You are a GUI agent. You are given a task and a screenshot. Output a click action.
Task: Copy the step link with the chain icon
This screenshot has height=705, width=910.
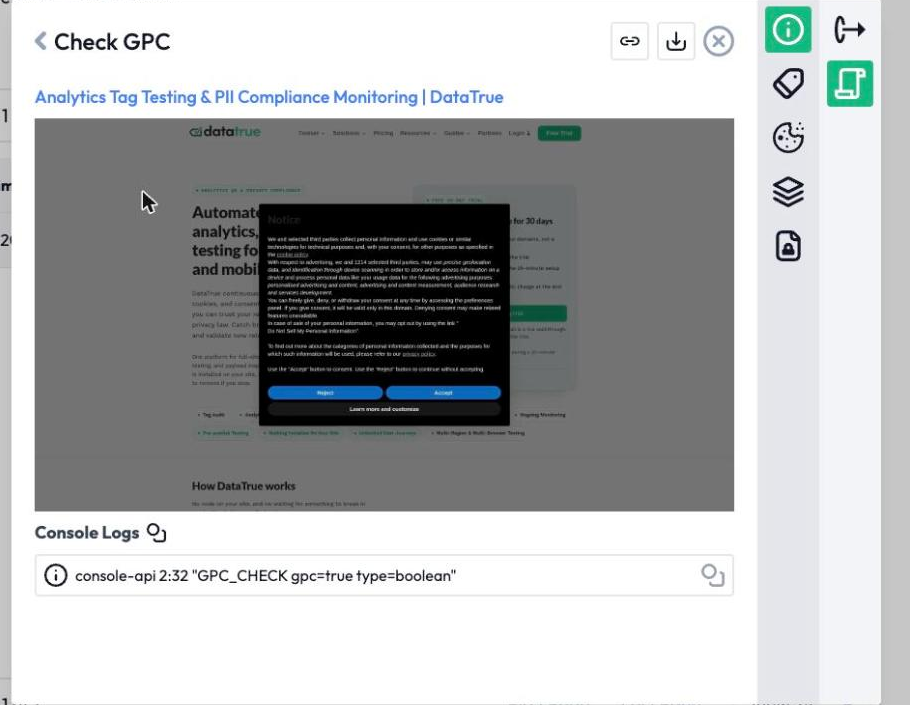(x=629, y=41)
